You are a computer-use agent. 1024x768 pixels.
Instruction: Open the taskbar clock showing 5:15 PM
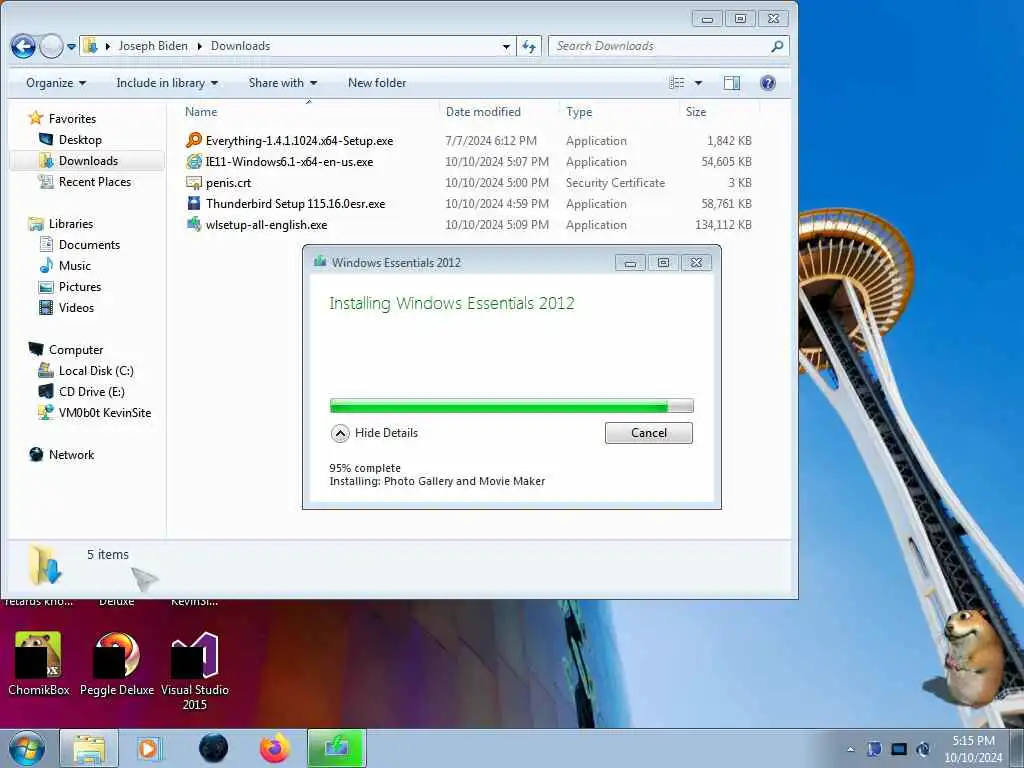(x=973, y=749)
